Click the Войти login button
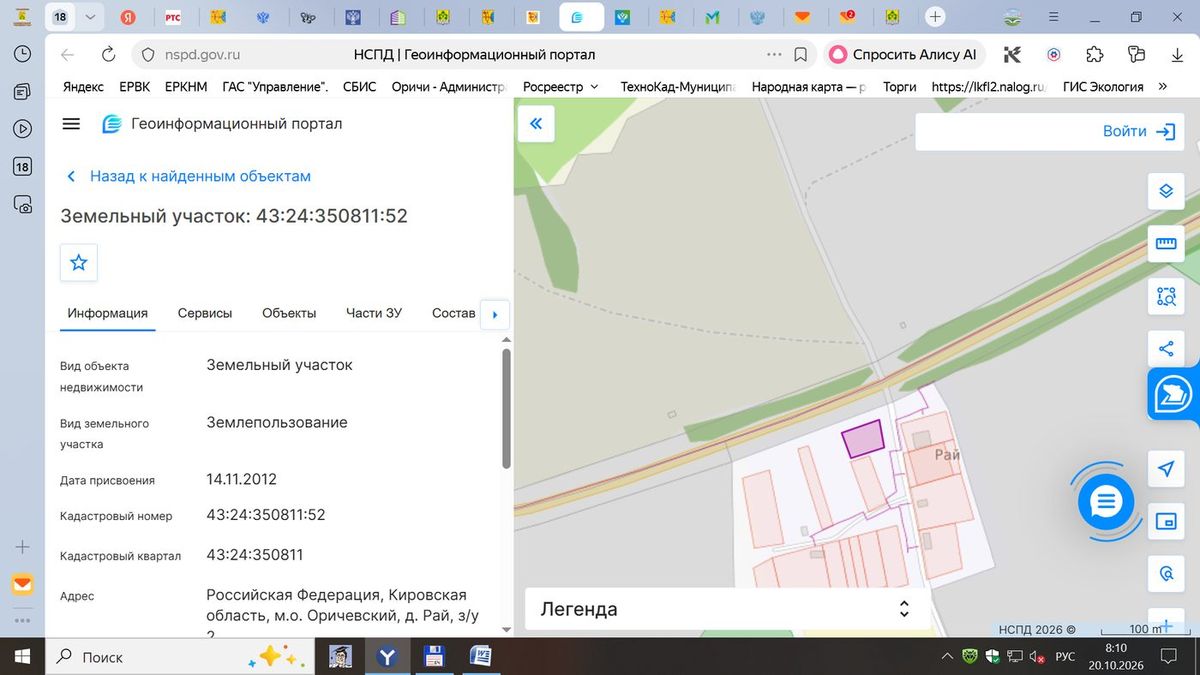Screen dimensions: 1200x675 1138,131
